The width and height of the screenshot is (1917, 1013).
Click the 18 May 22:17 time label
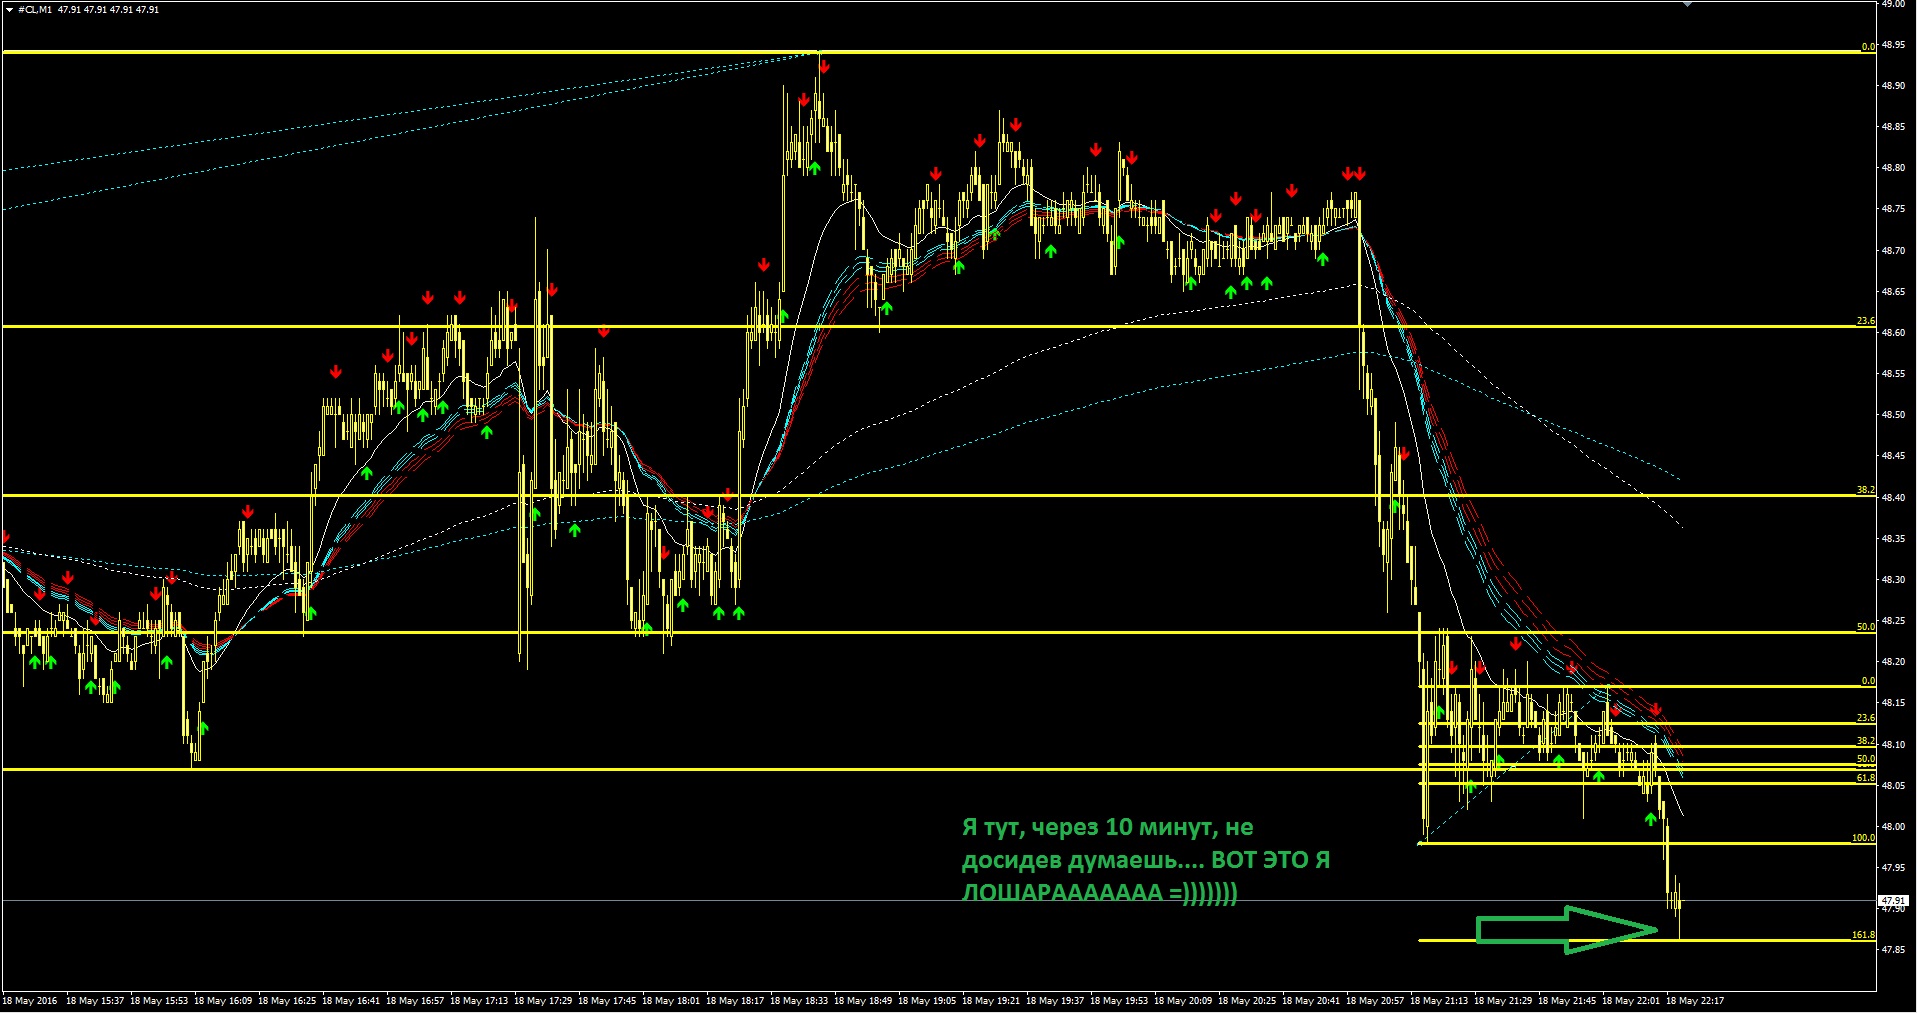coord(1695,1001)
